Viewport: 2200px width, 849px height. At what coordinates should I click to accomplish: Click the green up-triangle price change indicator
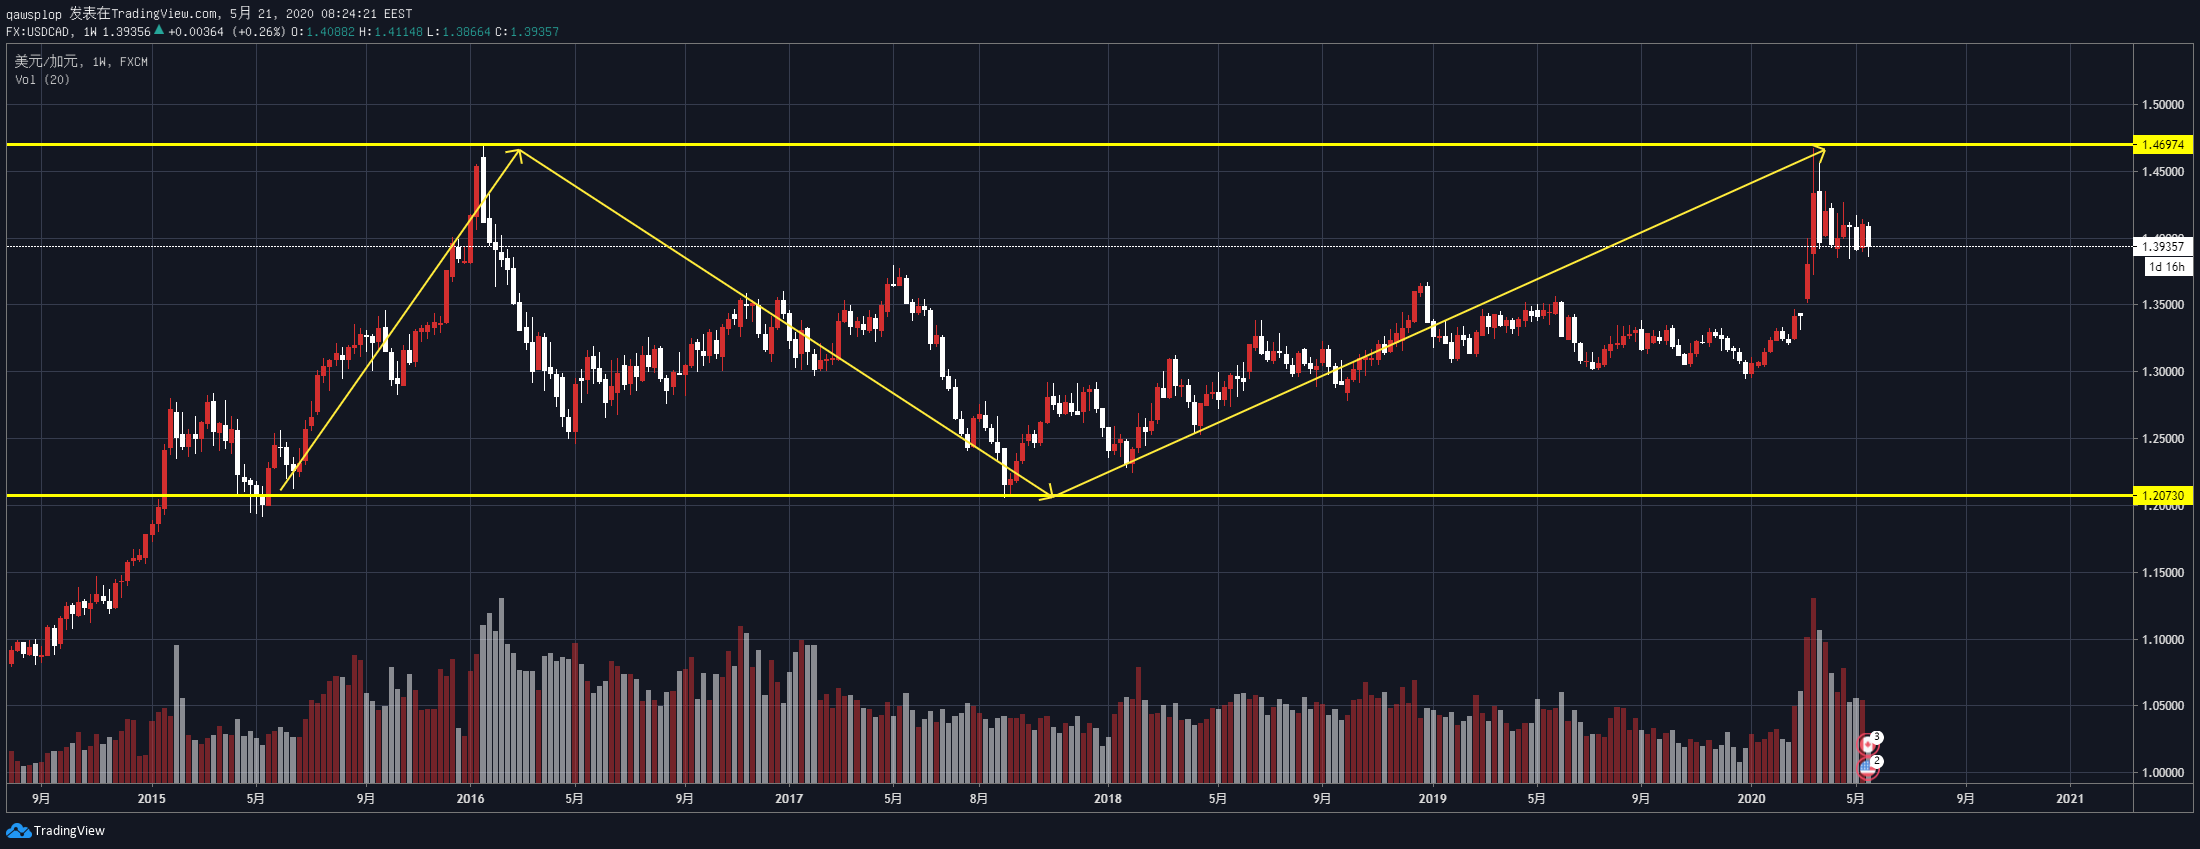pyautogui.click(x=159, y=30)
